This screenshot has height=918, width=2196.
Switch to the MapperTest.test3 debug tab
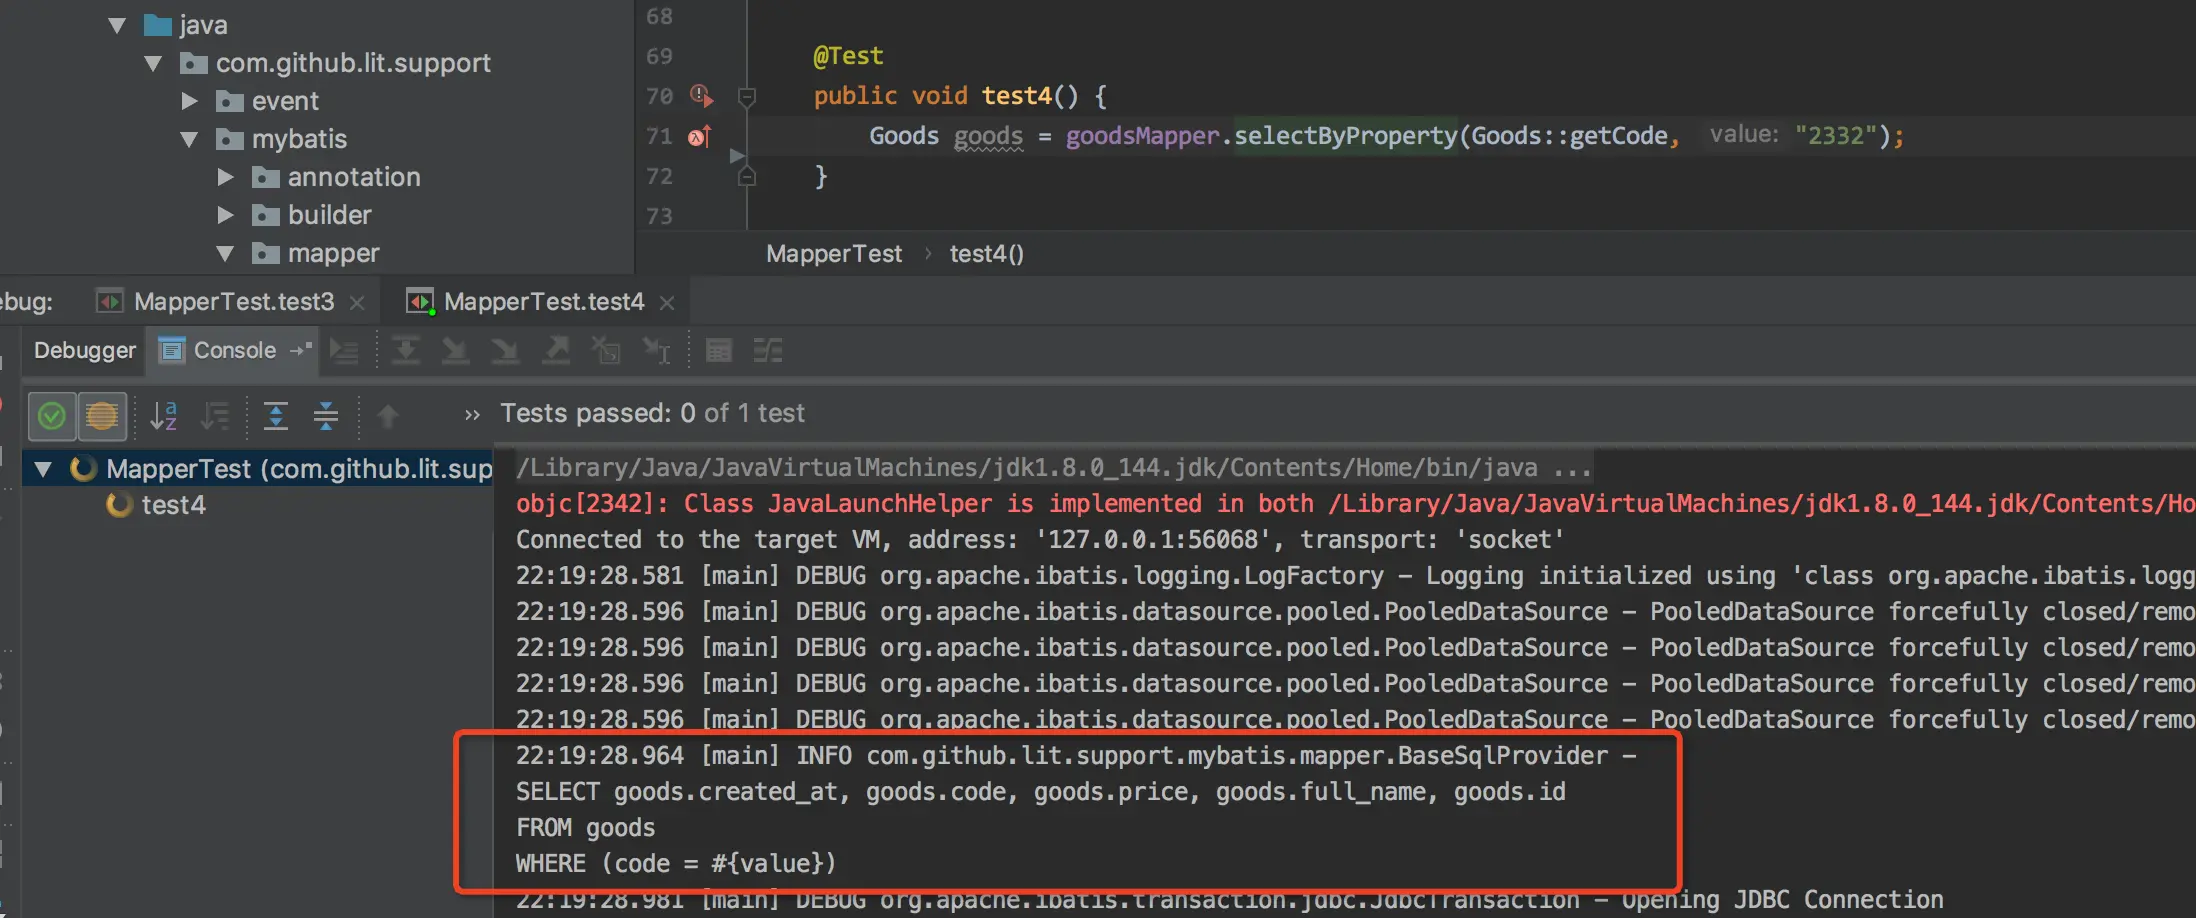(x=234, y=302)
